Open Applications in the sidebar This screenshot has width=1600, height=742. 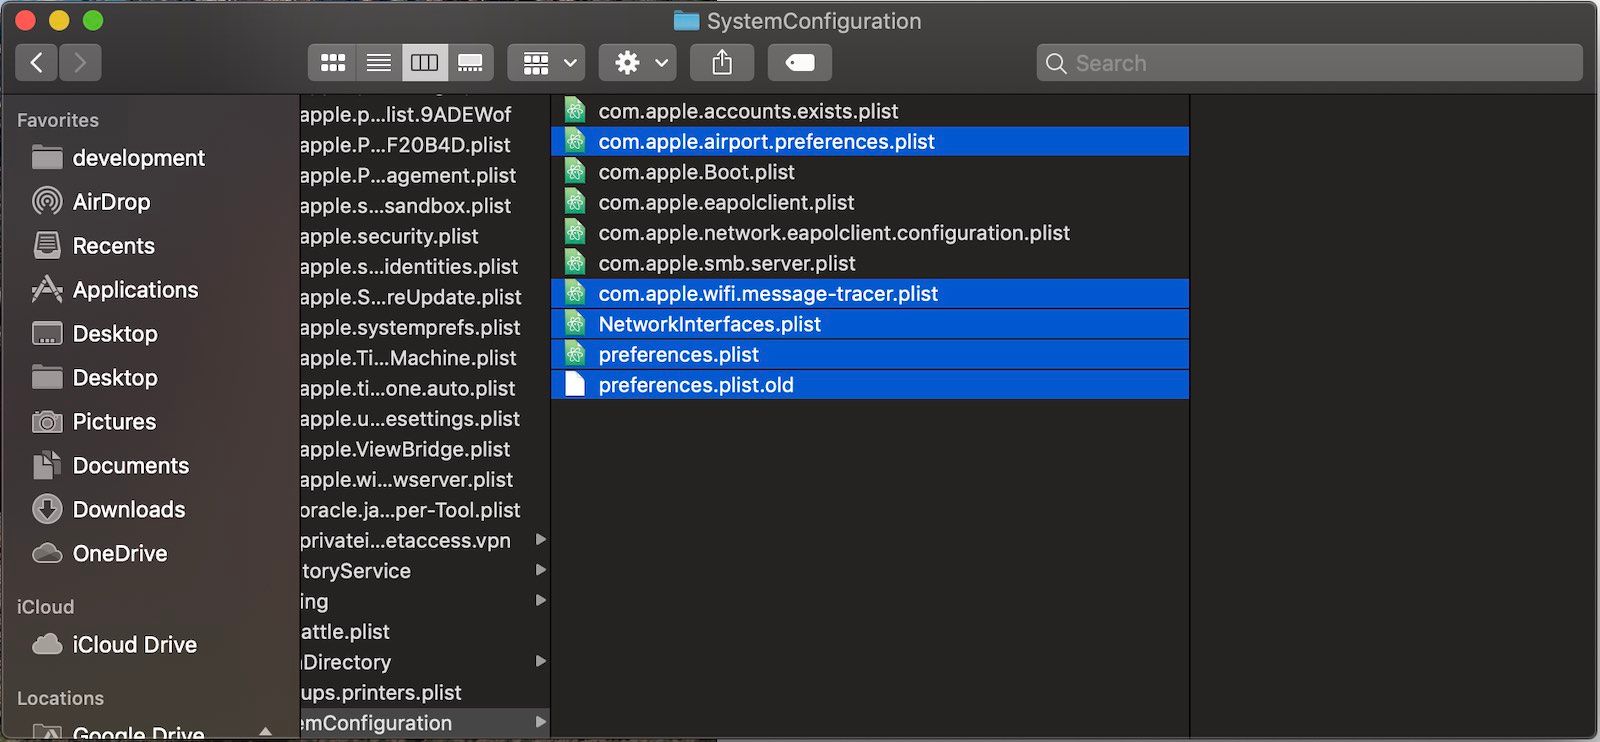click(115, 290)
